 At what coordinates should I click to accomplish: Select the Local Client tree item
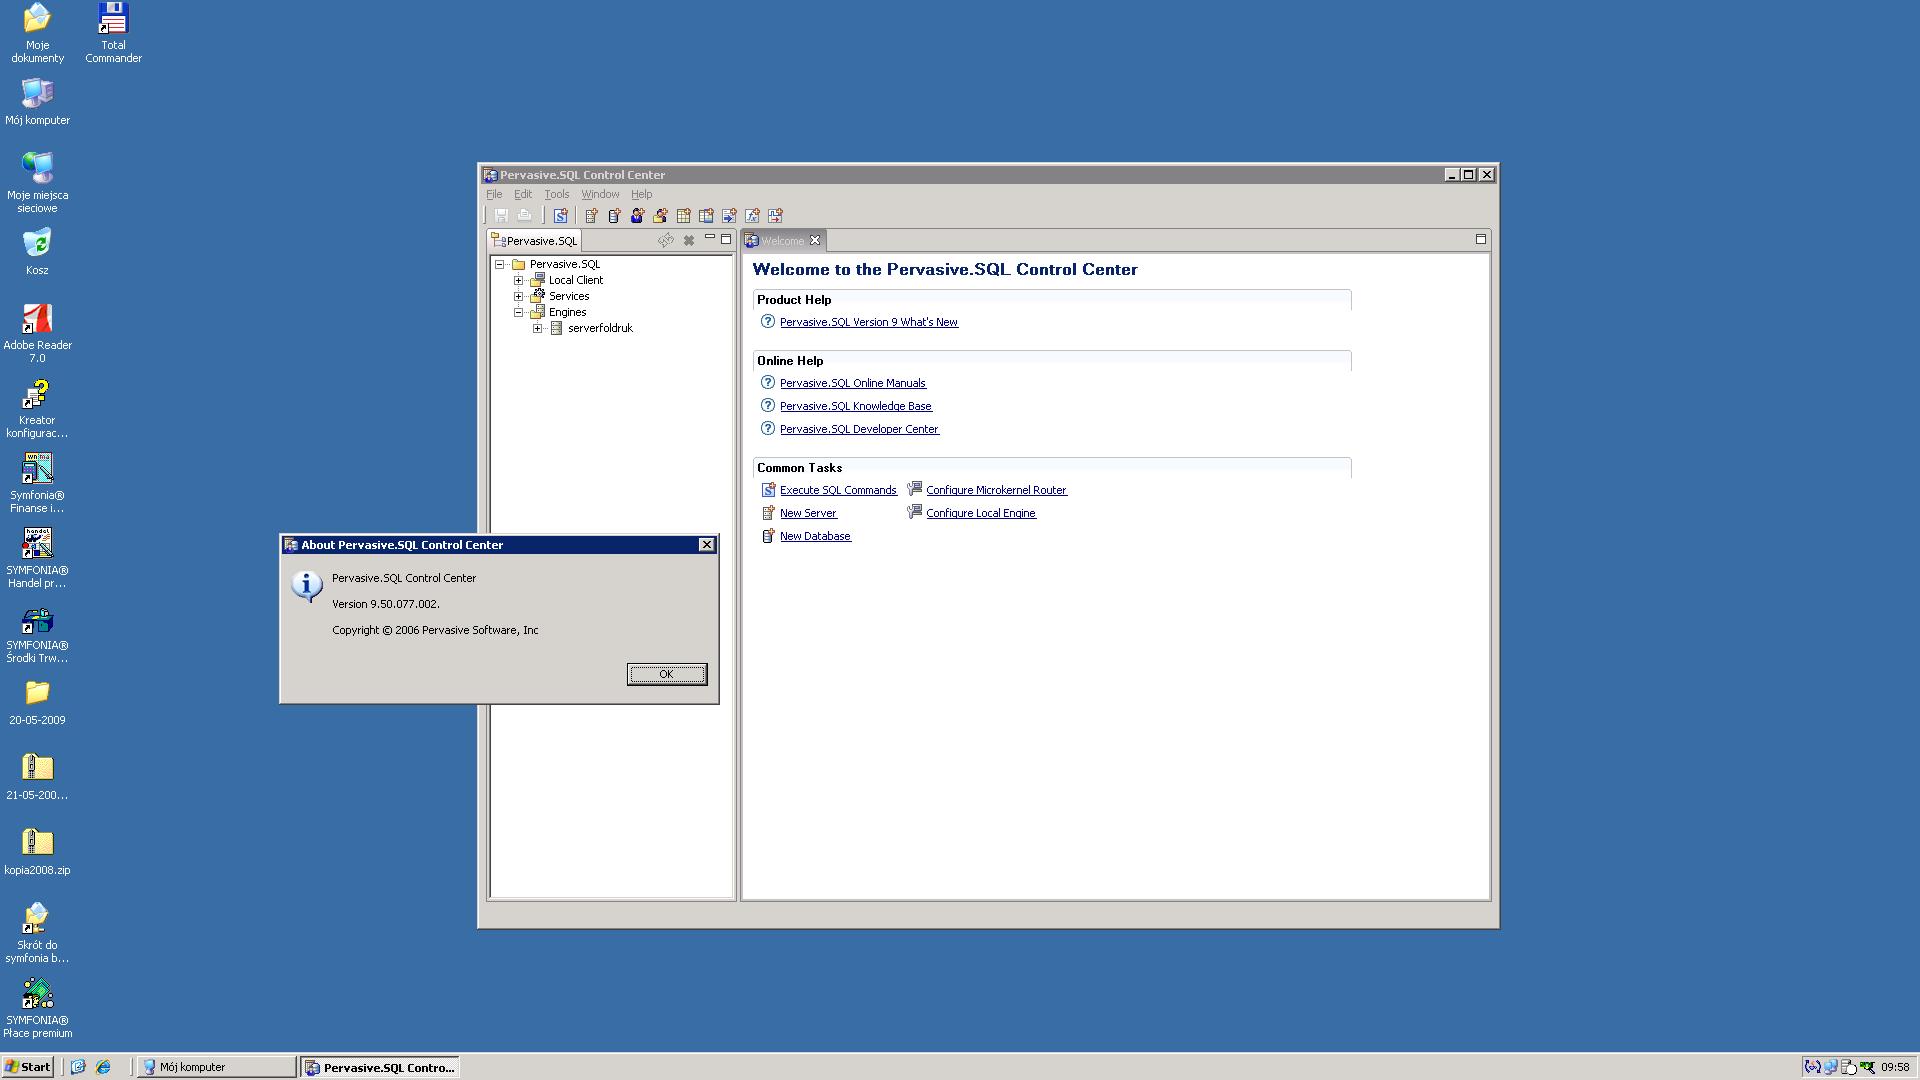click(x=575, y=280)
